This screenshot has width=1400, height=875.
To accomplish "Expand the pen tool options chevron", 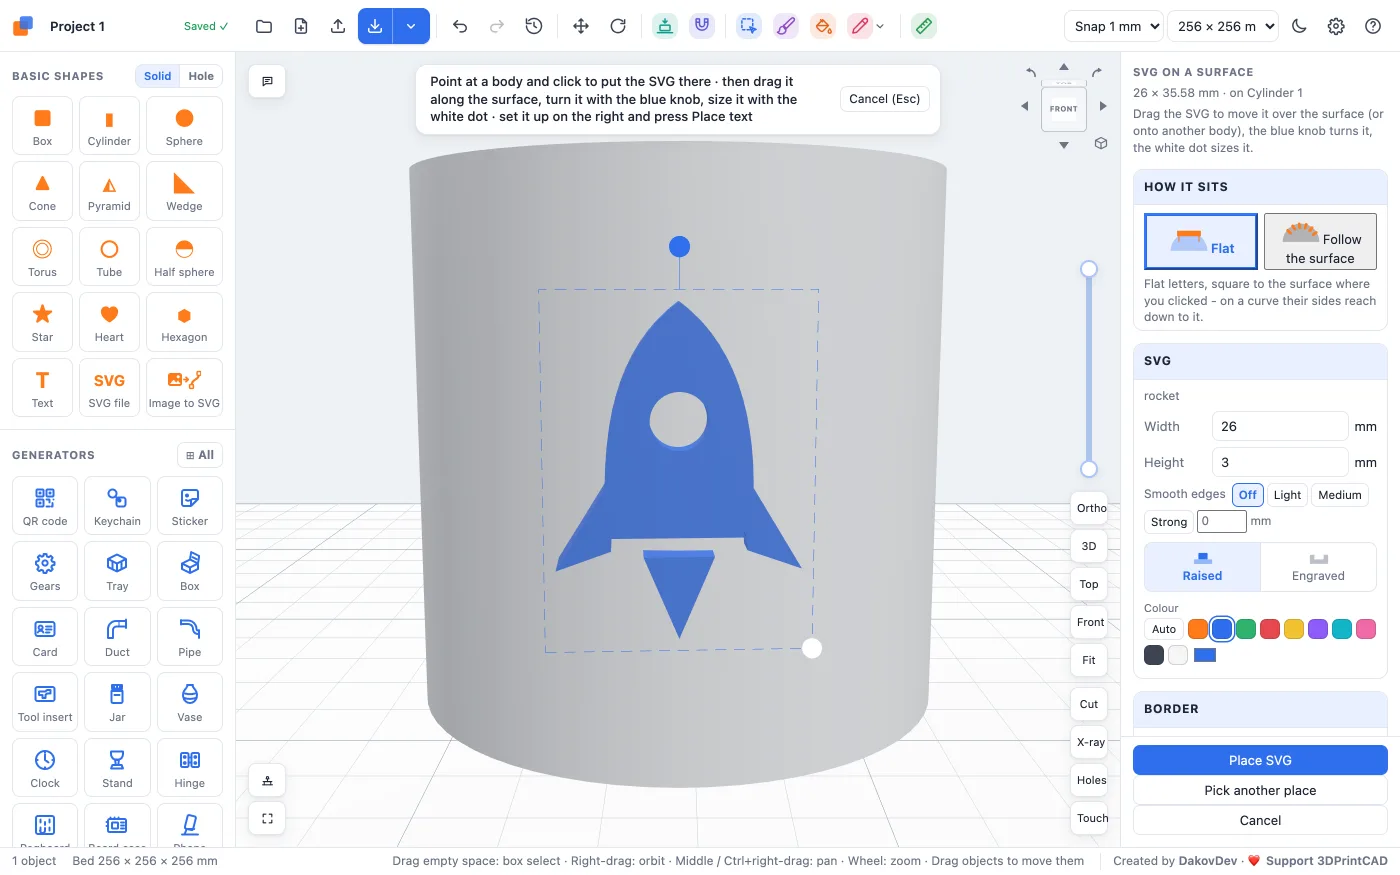I will 880,27.
